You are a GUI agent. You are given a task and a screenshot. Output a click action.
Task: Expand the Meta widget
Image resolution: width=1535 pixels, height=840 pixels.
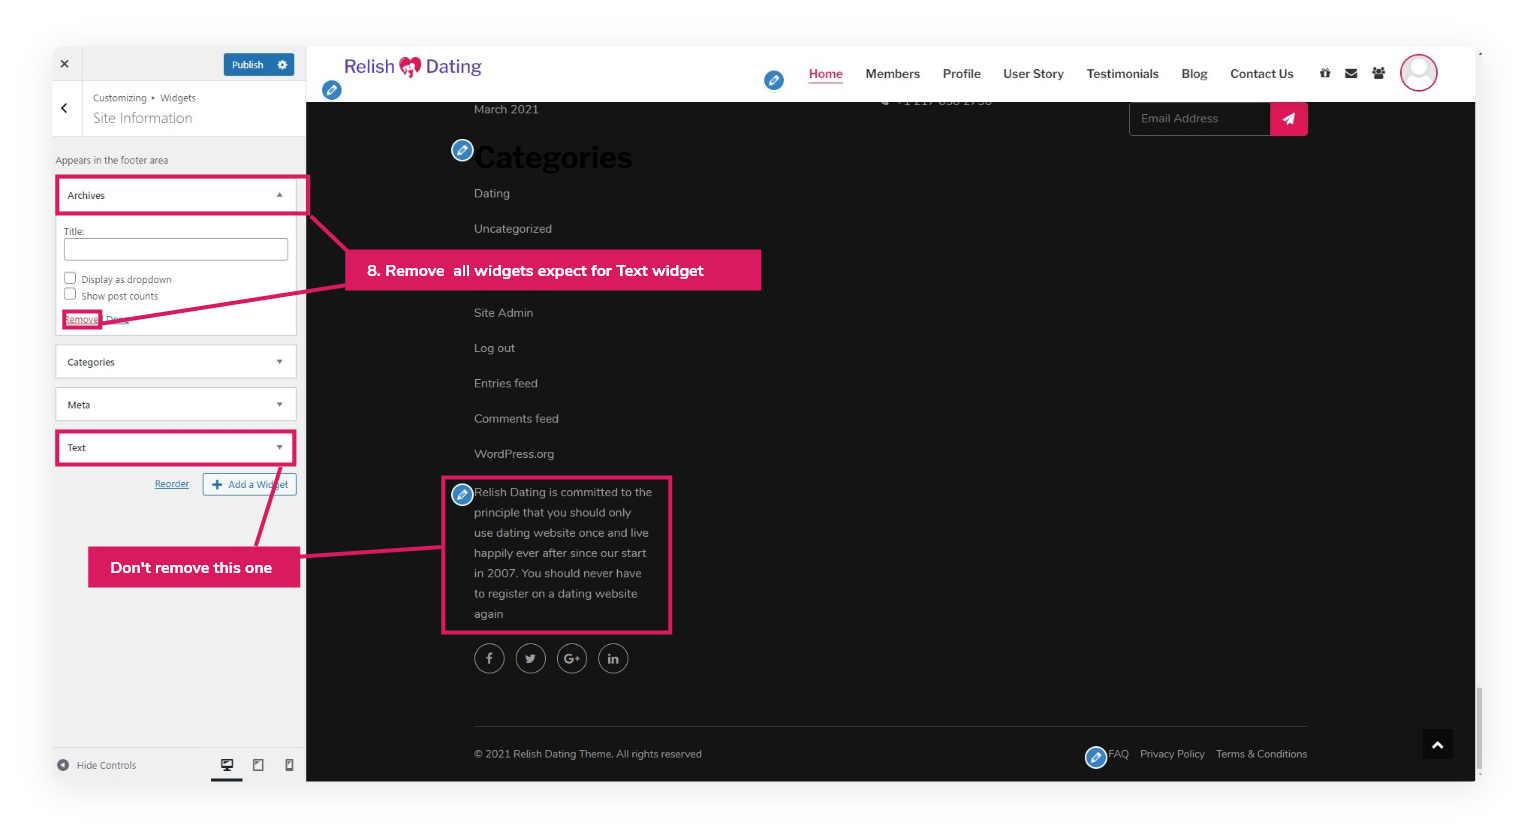[176, 405]
